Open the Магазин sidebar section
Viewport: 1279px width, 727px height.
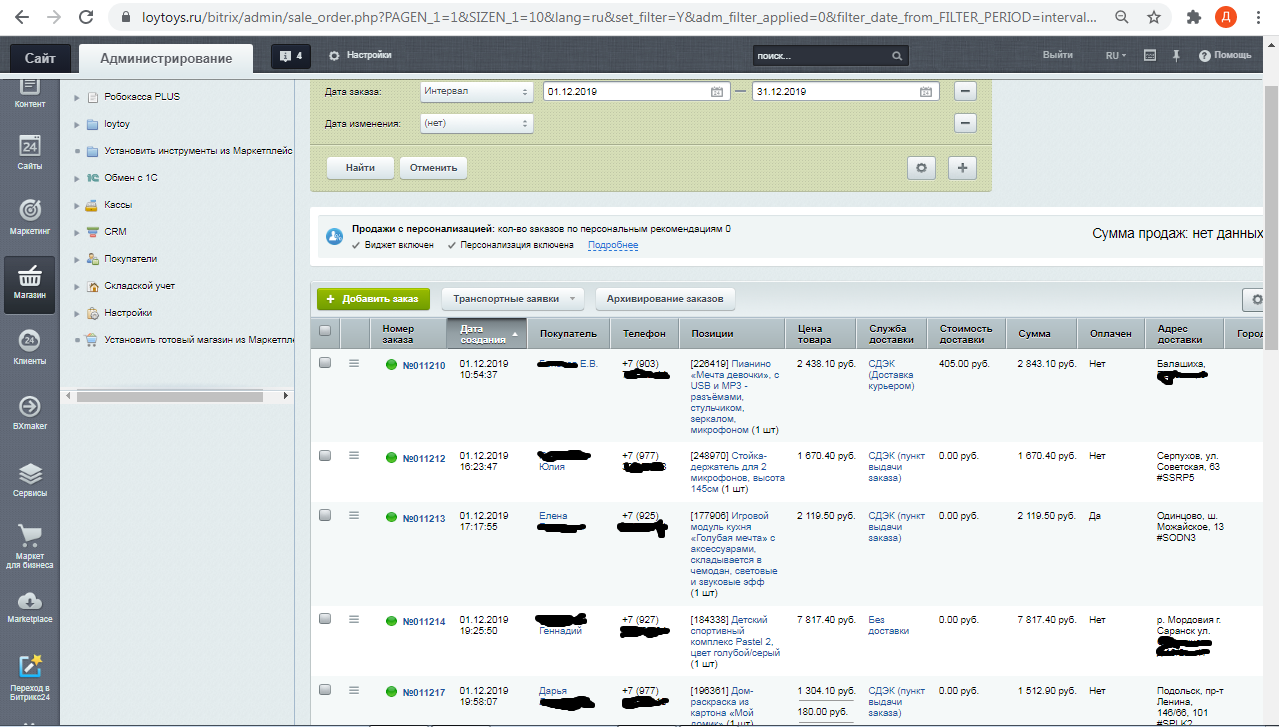[30, 283]
